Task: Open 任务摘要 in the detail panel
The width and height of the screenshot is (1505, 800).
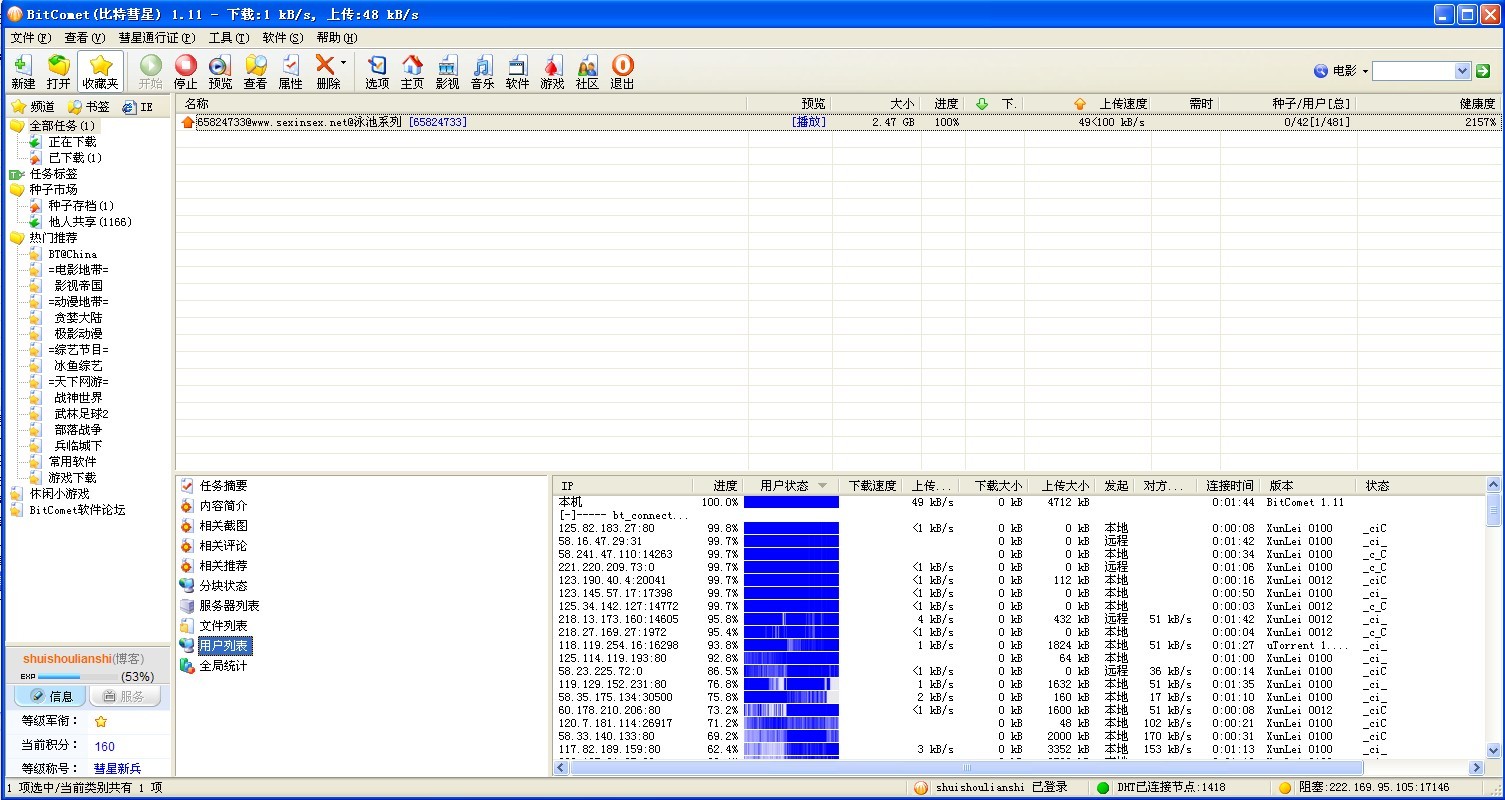Action: pyautogui.click(x=223, y=486)
